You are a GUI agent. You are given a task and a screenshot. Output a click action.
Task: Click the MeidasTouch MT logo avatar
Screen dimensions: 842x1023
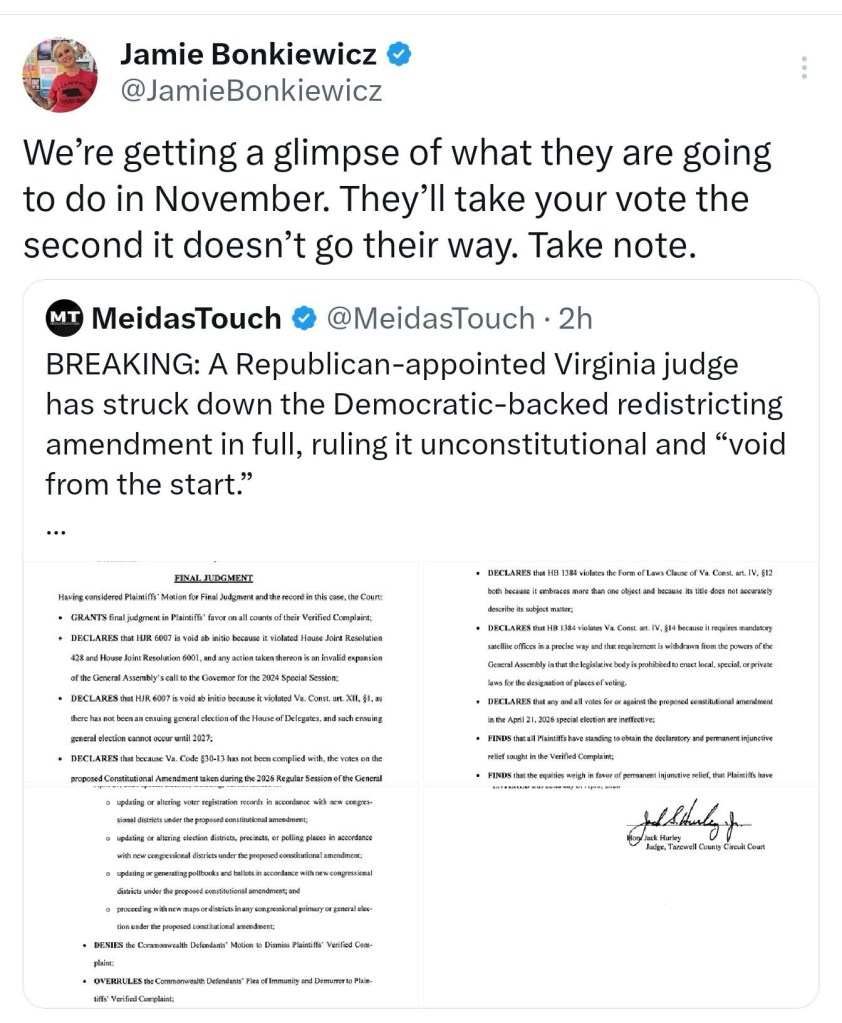tap(64, 318)
